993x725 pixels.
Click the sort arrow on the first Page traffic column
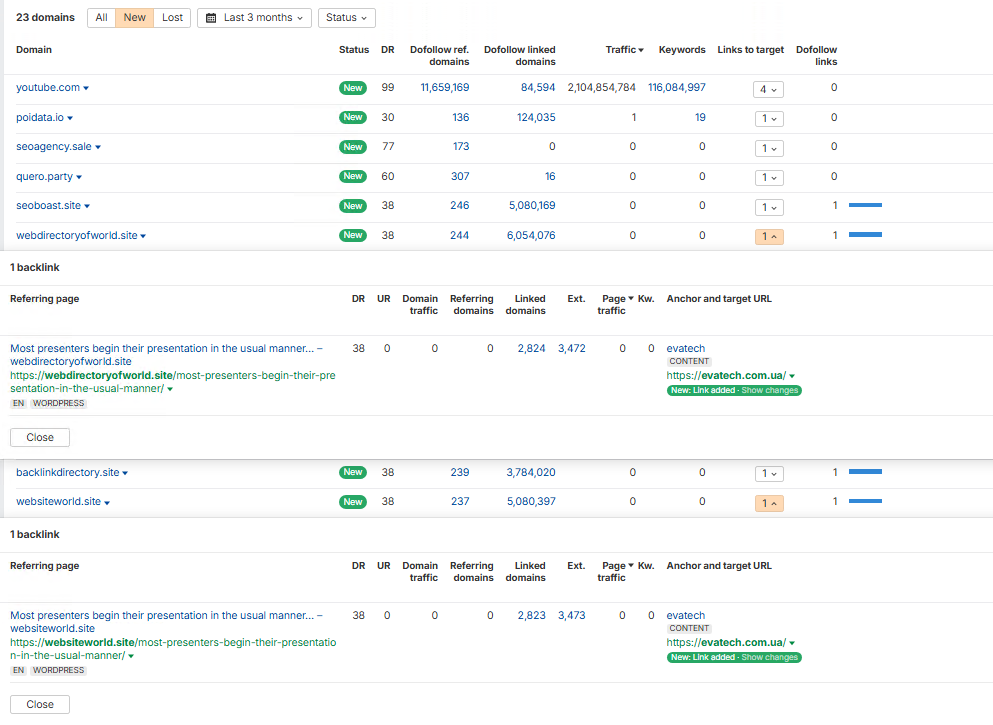click(633, 299)
